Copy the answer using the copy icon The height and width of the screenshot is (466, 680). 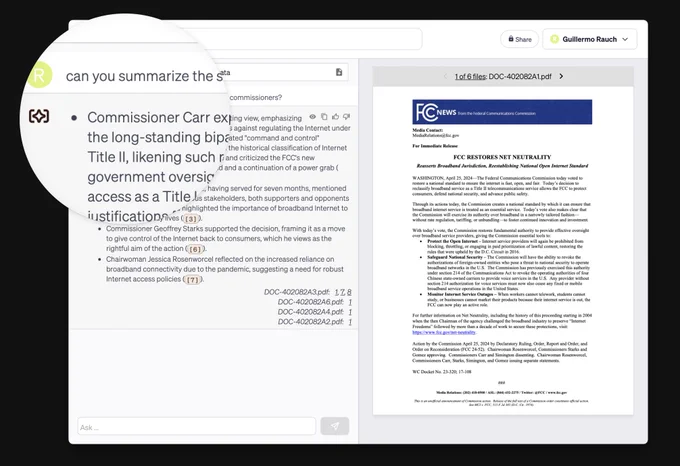pyautogui.click(x=324, y=117)
